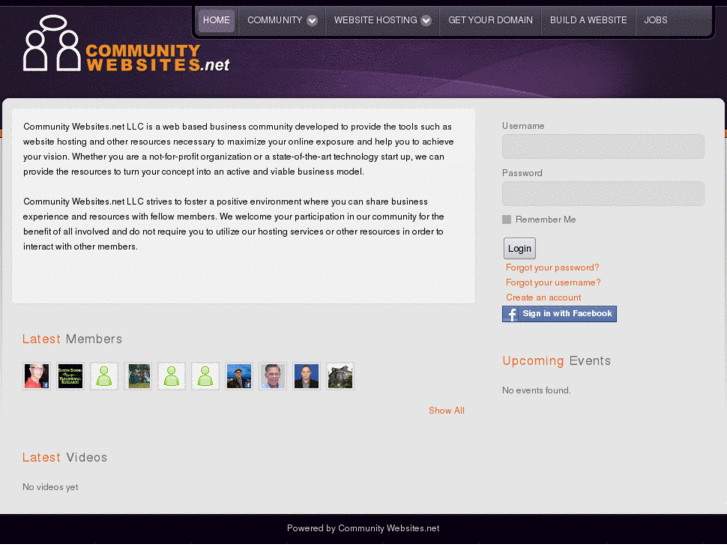Sign in with Facebook button
The width and height of the screenshot is (727, 545).
[559, 314]
